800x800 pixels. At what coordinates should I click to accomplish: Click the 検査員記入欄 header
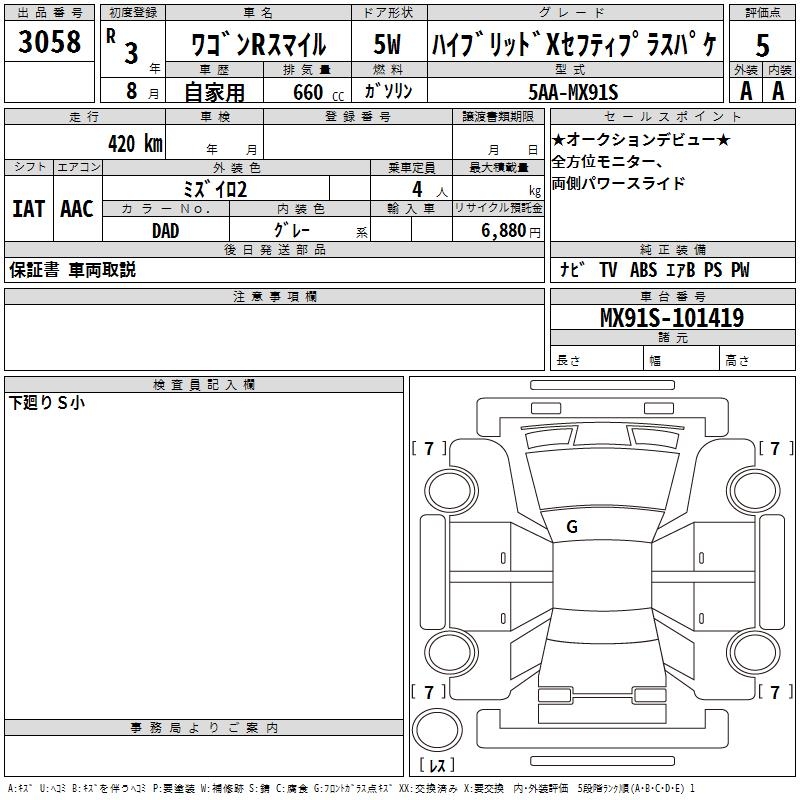coord(204,385)
